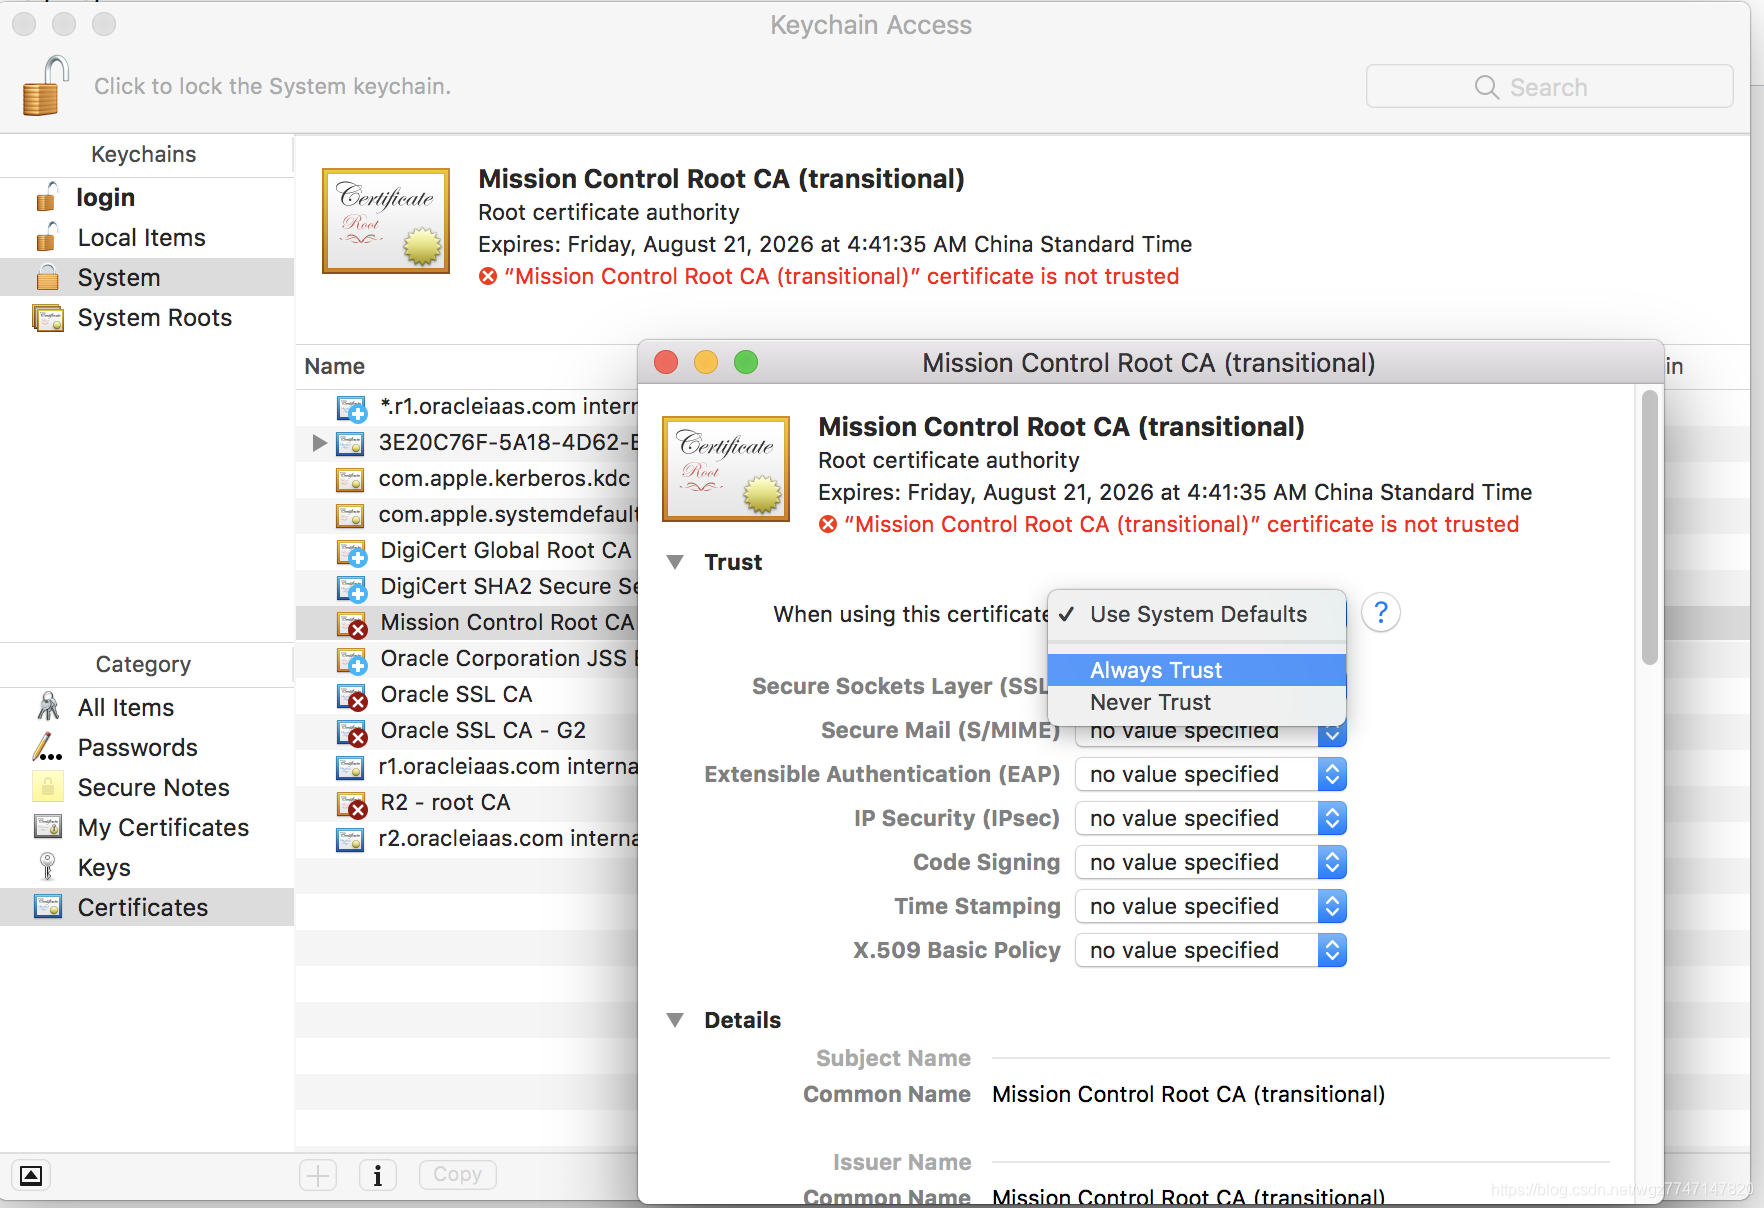
Task: View the Secure Notes category
Action: 153,787
